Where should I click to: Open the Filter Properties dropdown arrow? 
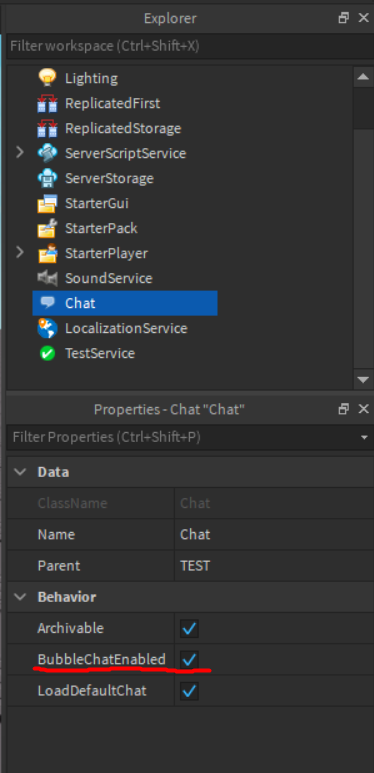tap(364, 437)
